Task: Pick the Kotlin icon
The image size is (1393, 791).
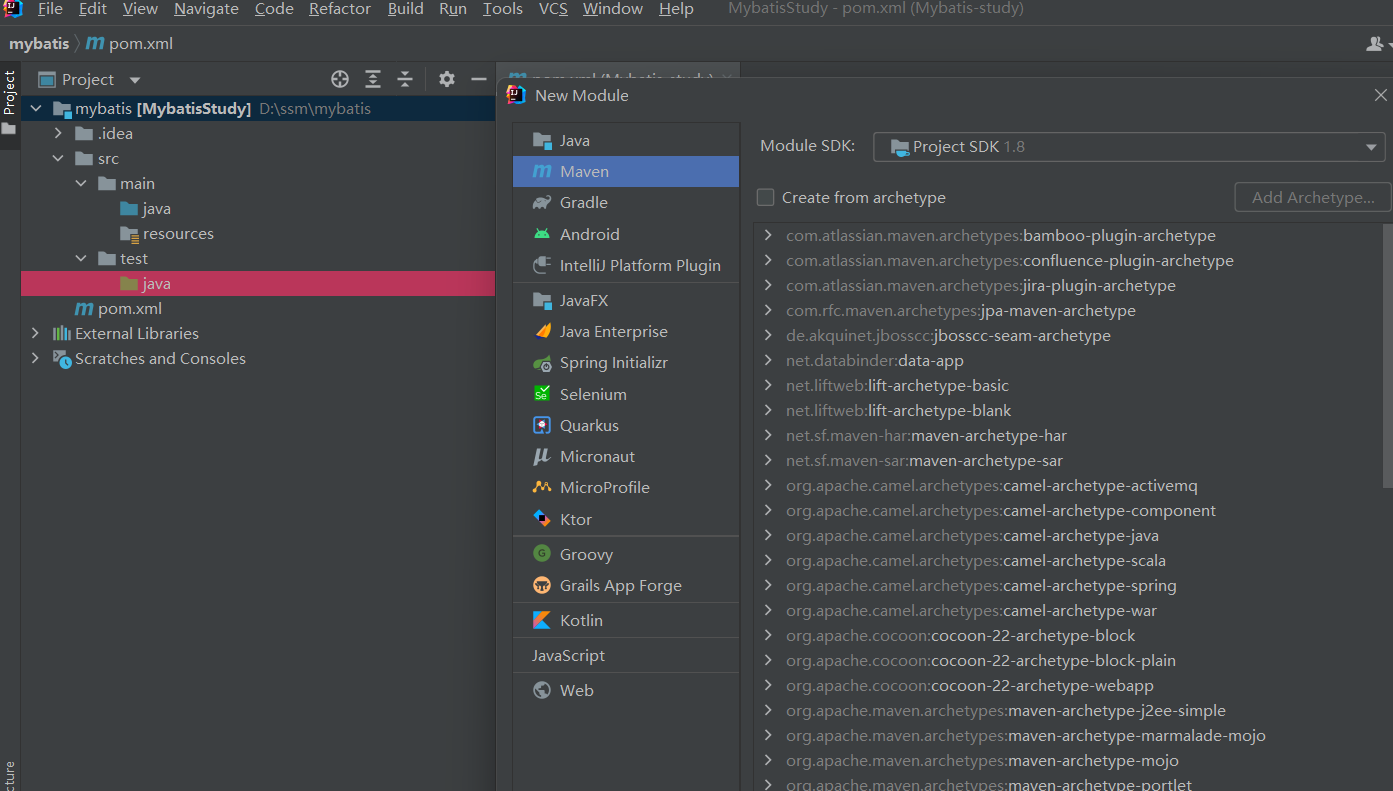Action: point(542,621)
